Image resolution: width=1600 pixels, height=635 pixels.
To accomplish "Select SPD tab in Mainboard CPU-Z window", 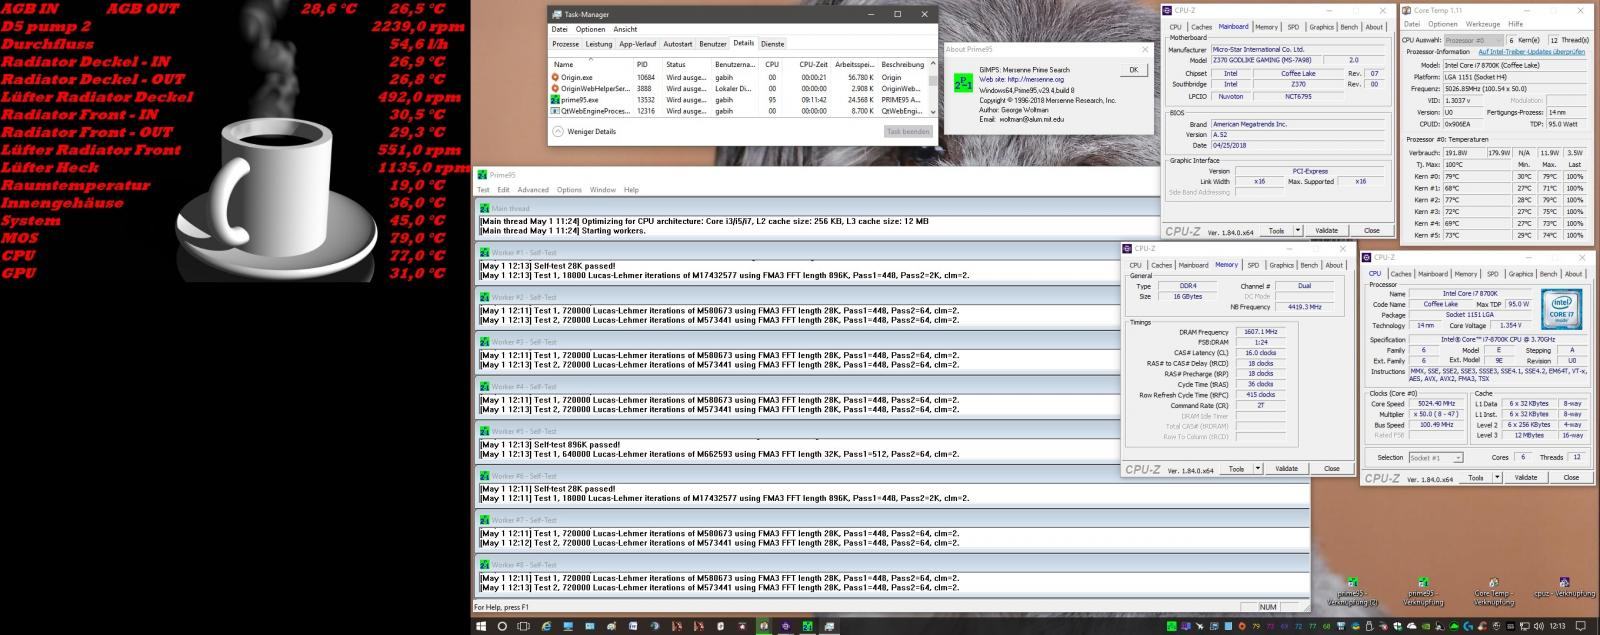I will coord(1293,27).
